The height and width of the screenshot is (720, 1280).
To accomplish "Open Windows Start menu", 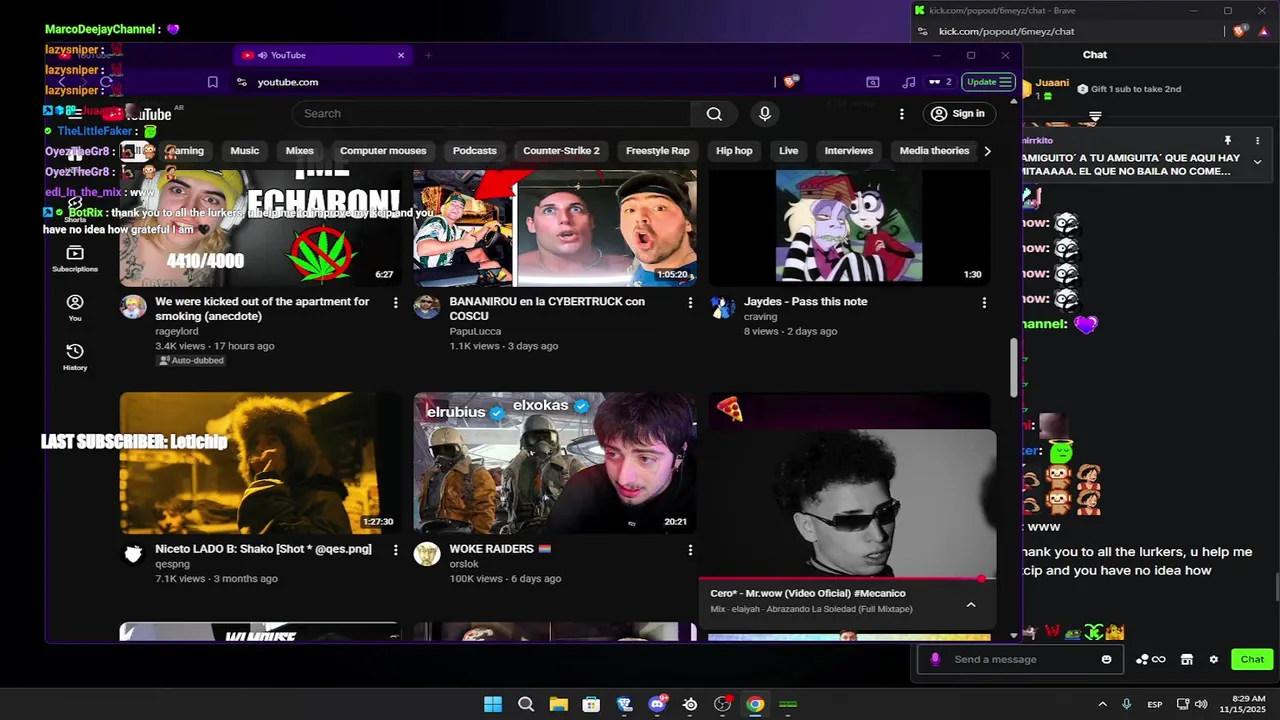I will [493, 704].
